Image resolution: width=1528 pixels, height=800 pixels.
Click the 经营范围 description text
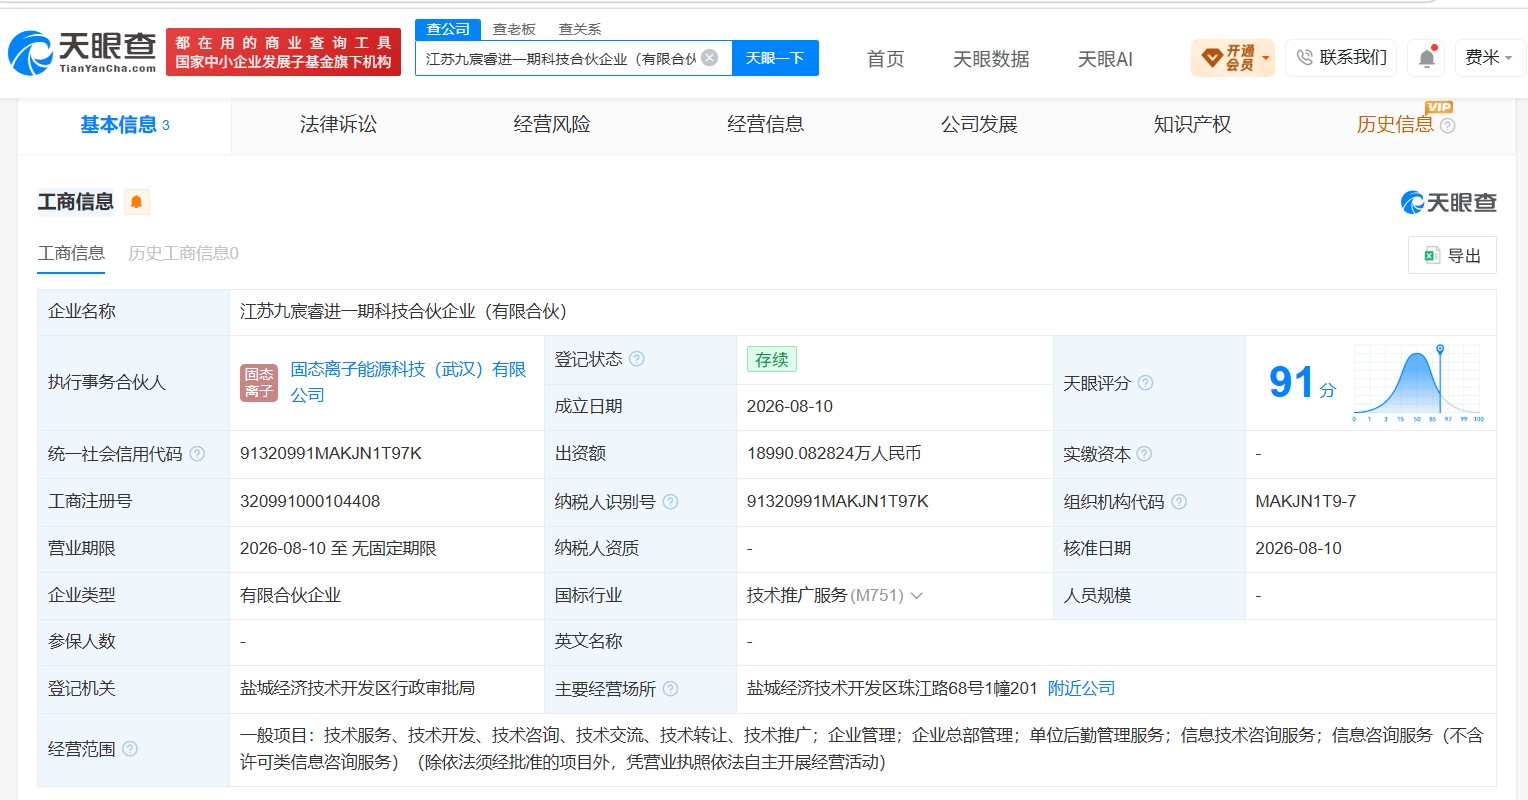click(861, 749)
